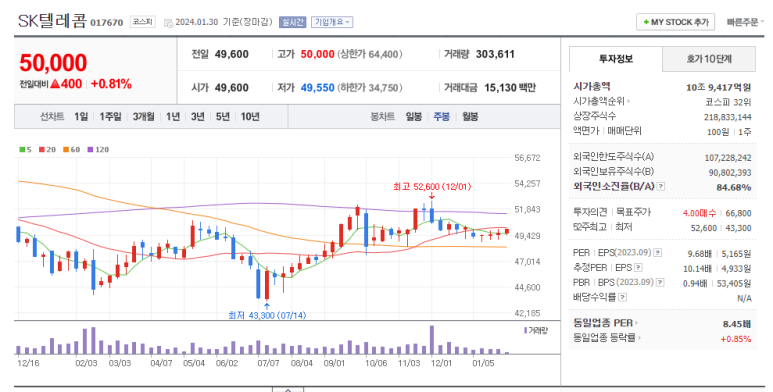Click the 07/07 date axis label
773x392 pixels.
(268, 363)
